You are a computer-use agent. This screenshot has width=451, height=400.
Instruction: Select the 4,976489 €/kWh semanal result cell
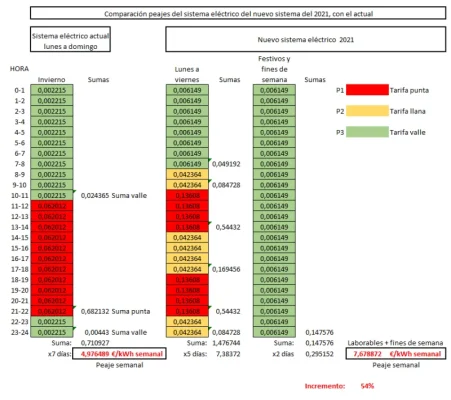click(119, 354)
